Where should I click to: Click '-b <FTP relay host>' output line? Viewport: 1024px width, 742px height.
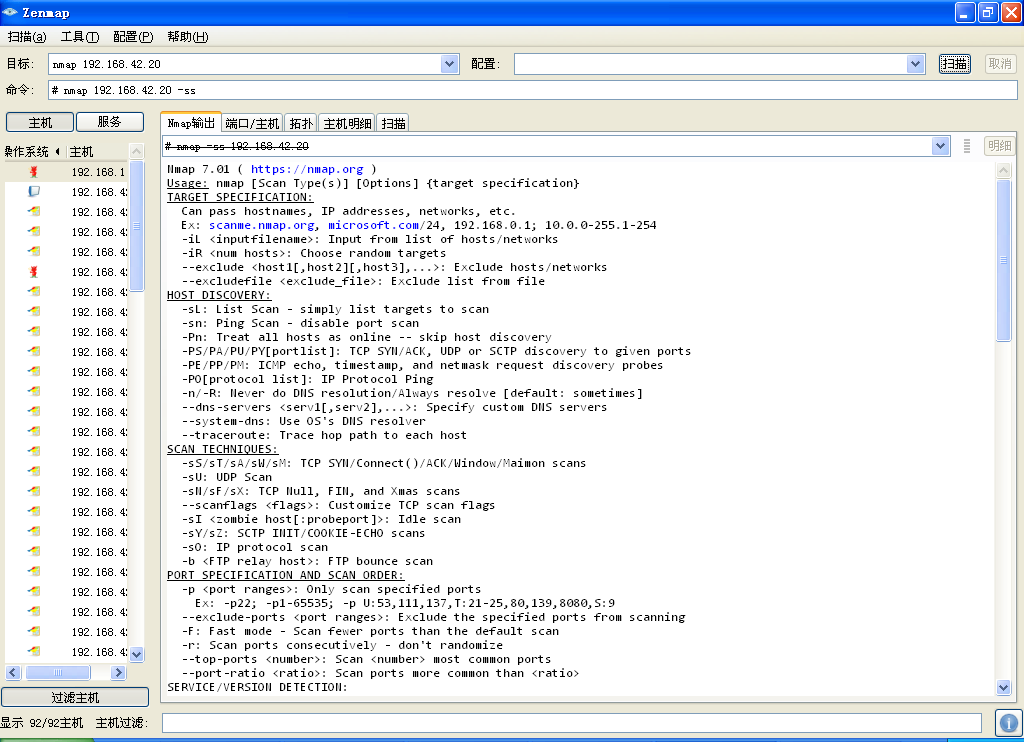pos(307,562)
